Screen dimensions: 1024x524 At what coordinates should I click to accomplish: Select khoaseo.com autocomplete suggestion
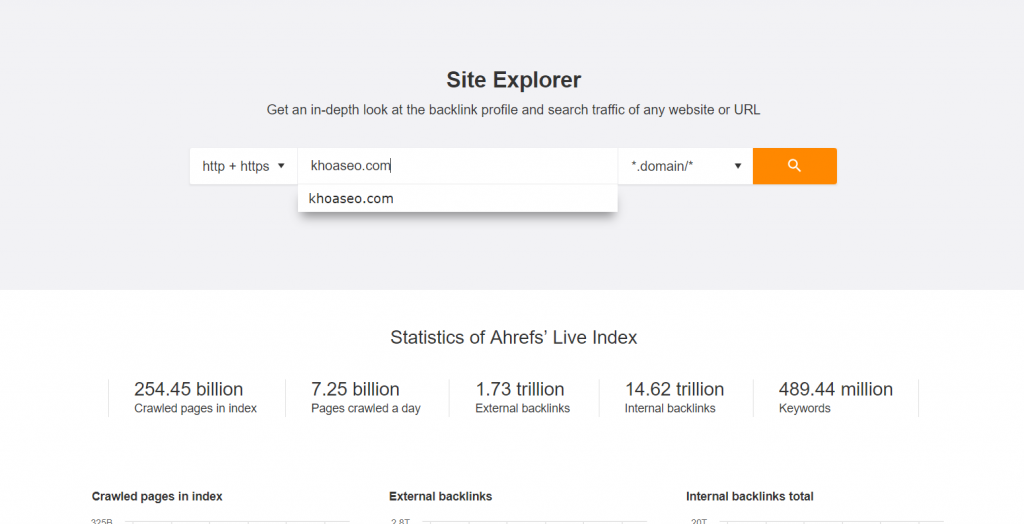pyautogui.click(x=458, y=199)
